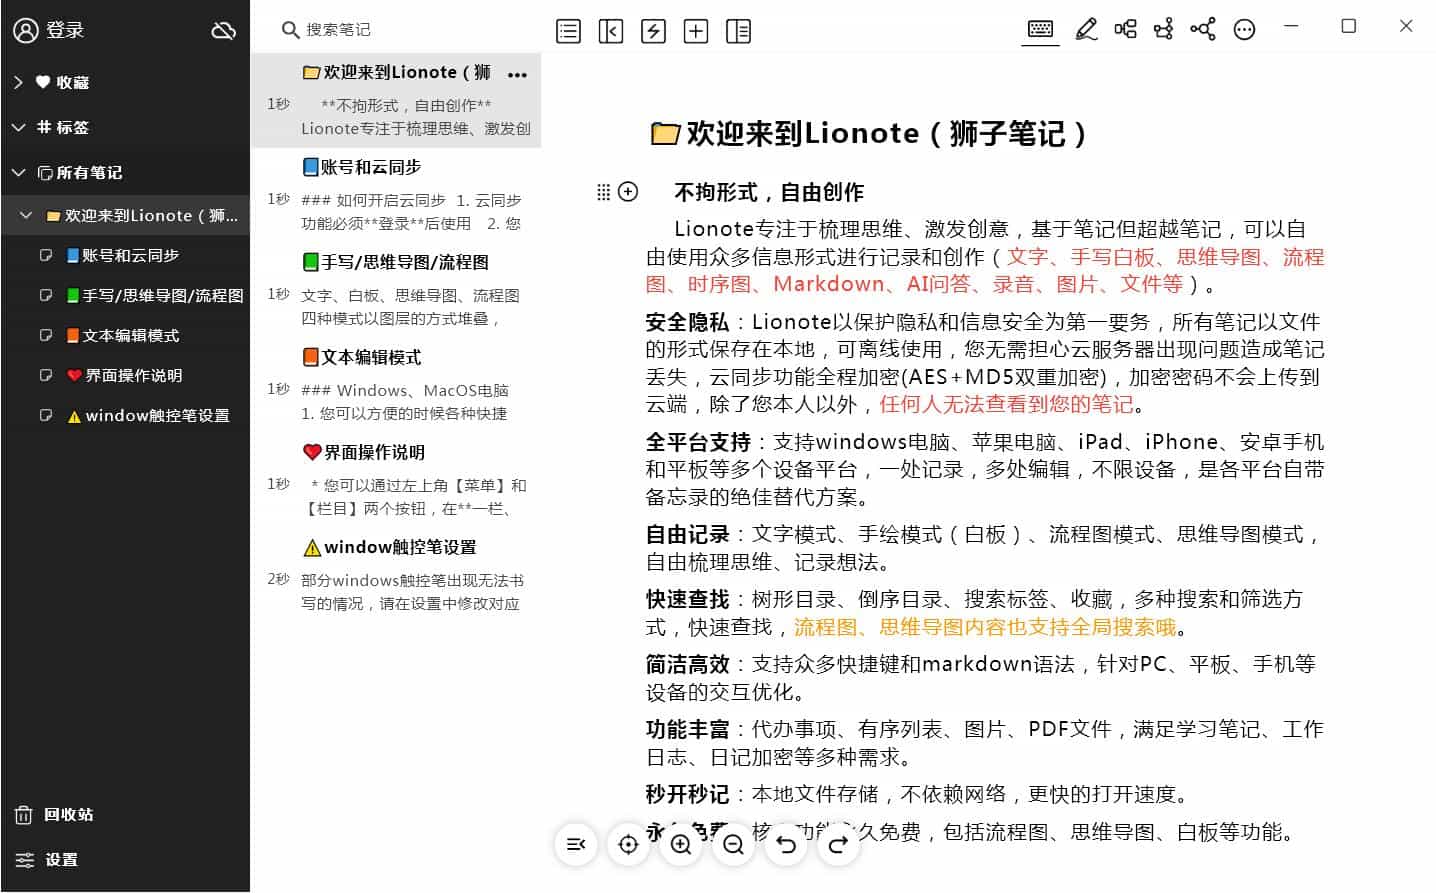Open the relation graph mode icon
This screenshot has height=893, width=1436.
(x=1202, y=30)
